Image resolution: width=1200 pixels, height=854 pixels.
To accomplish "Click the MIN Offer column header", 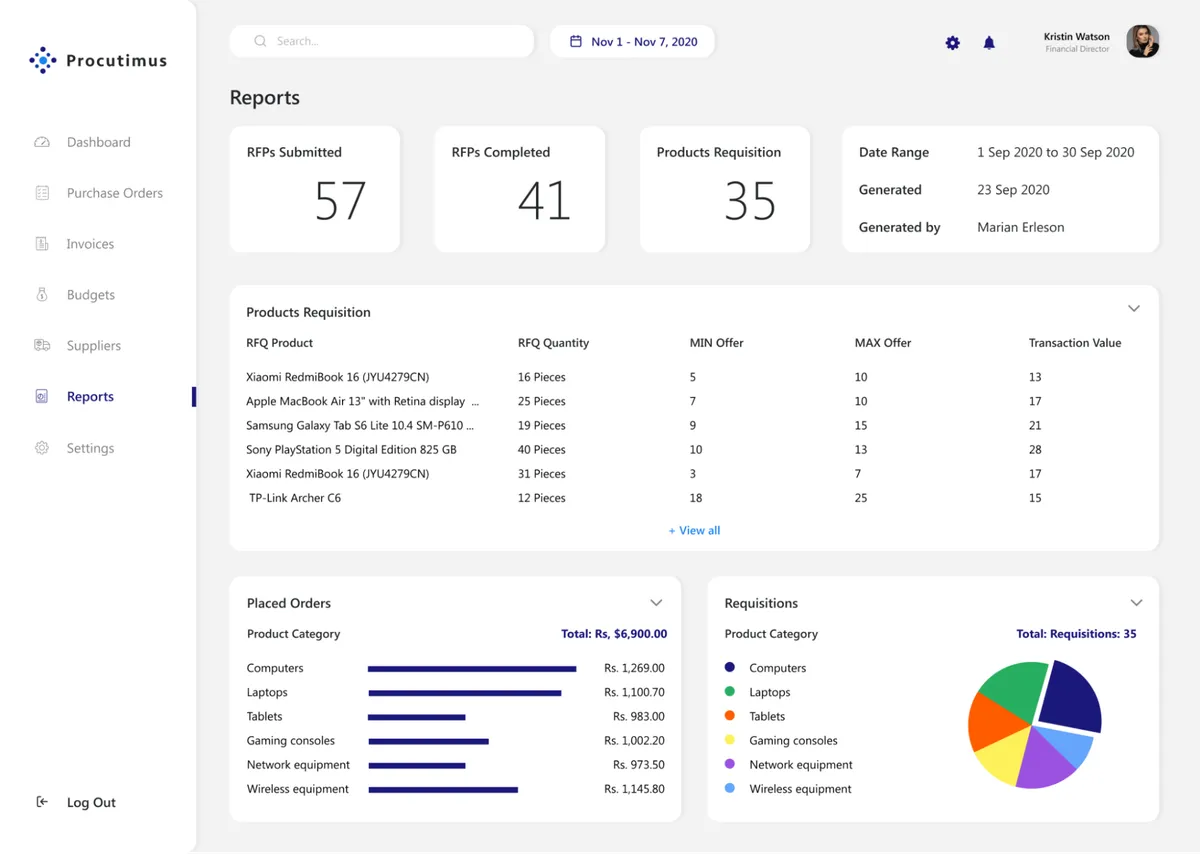I will tap(717, 343).
